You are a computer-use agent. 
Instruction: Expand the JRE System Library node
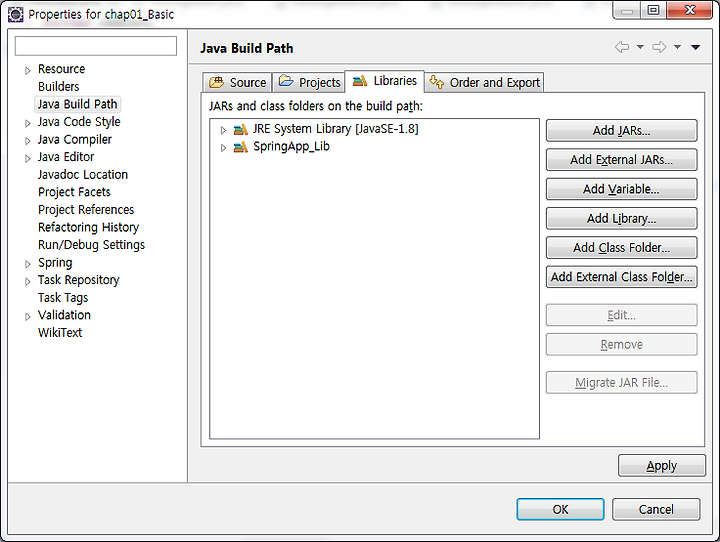coord(223,130)
